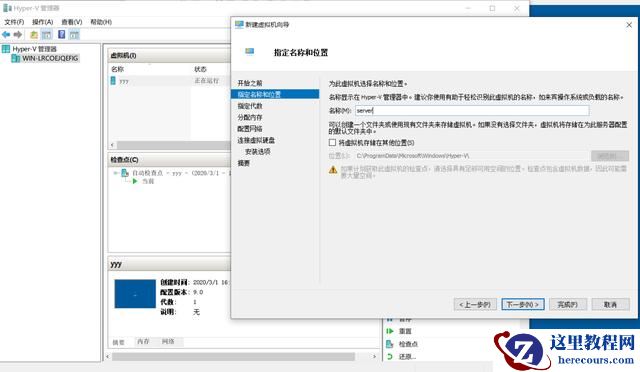Click scroll-left arrow of virtual machines list

(x=113, y=145)
